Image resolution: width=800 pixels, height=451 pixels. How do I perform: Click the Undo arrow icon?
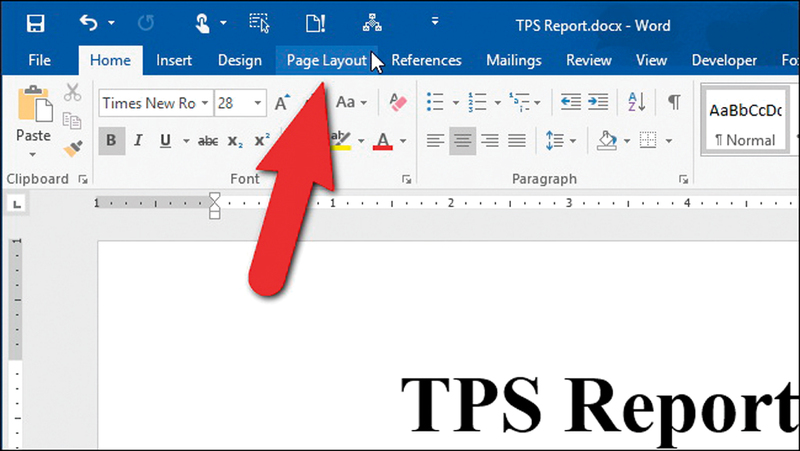(x=90, y=22)
